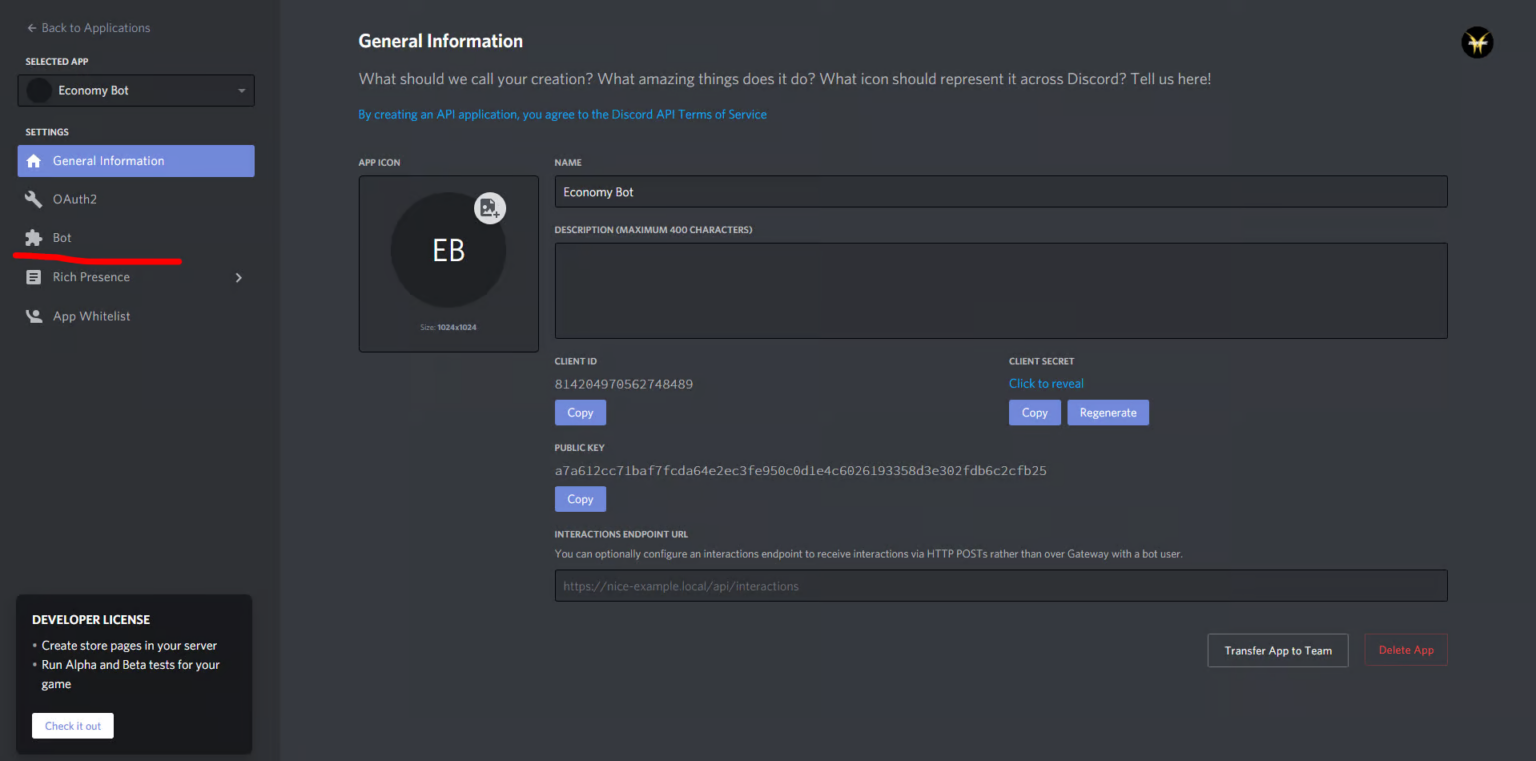Click the App Whitelist person icon
This screenshot has width=1536, height=761.
tap(34, 316)
